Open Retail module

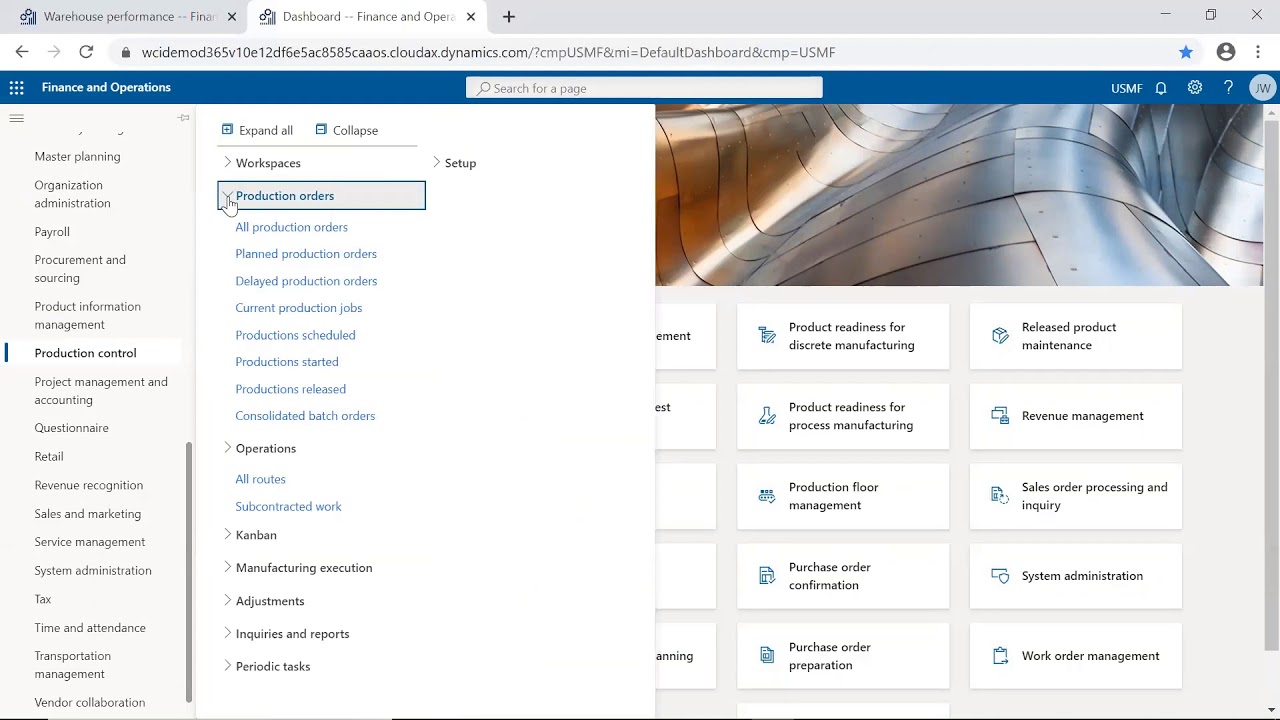[48, 456]
